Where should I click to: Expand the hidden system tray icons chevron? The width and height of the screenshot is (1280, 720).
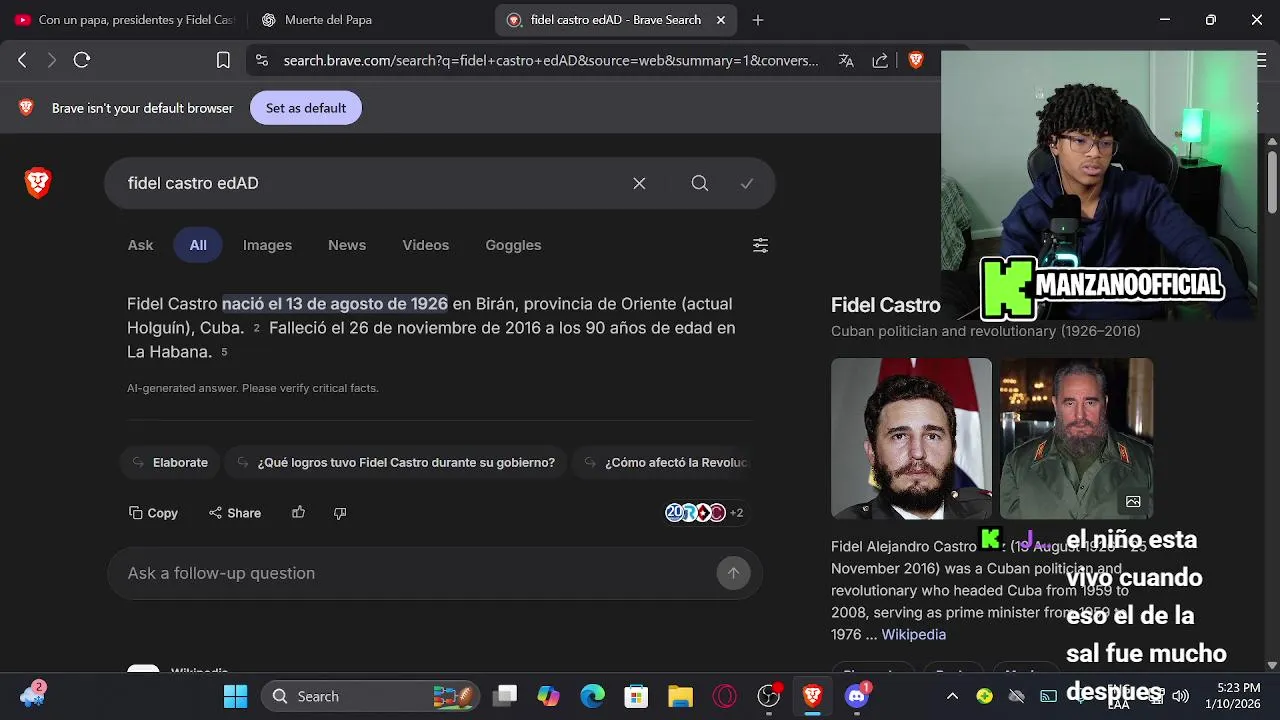952,696
